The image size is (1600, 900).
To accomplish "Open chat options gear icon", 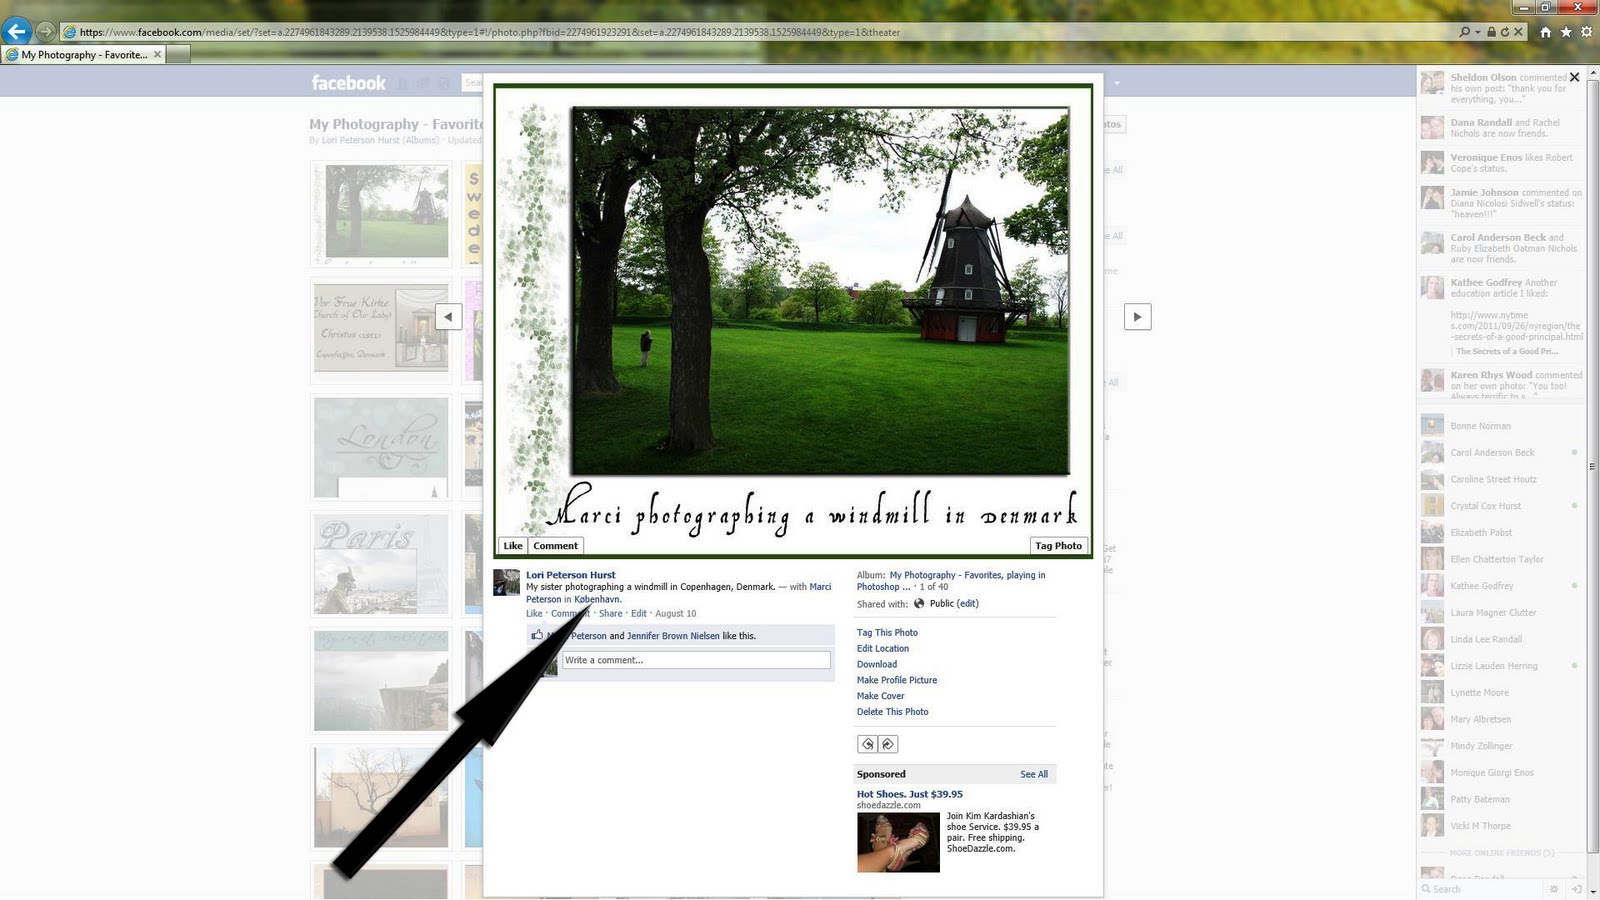I will coord(1554,889).
